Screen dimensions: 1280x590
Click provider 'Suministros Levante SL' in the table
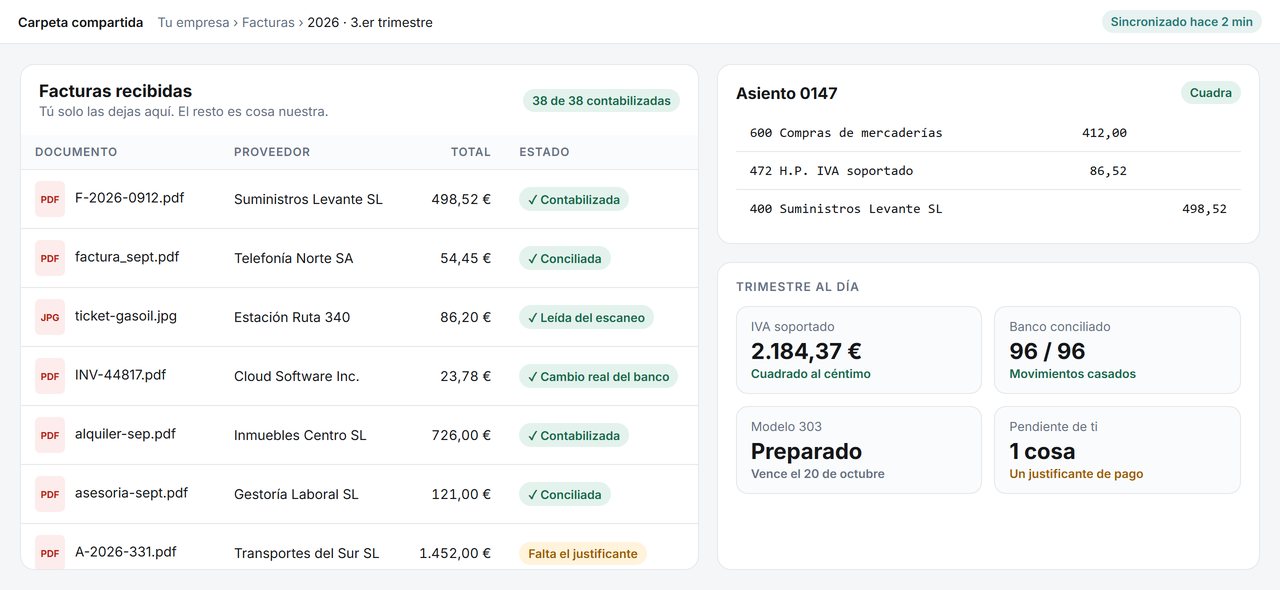pyautogui.click(x=308, y=199)
